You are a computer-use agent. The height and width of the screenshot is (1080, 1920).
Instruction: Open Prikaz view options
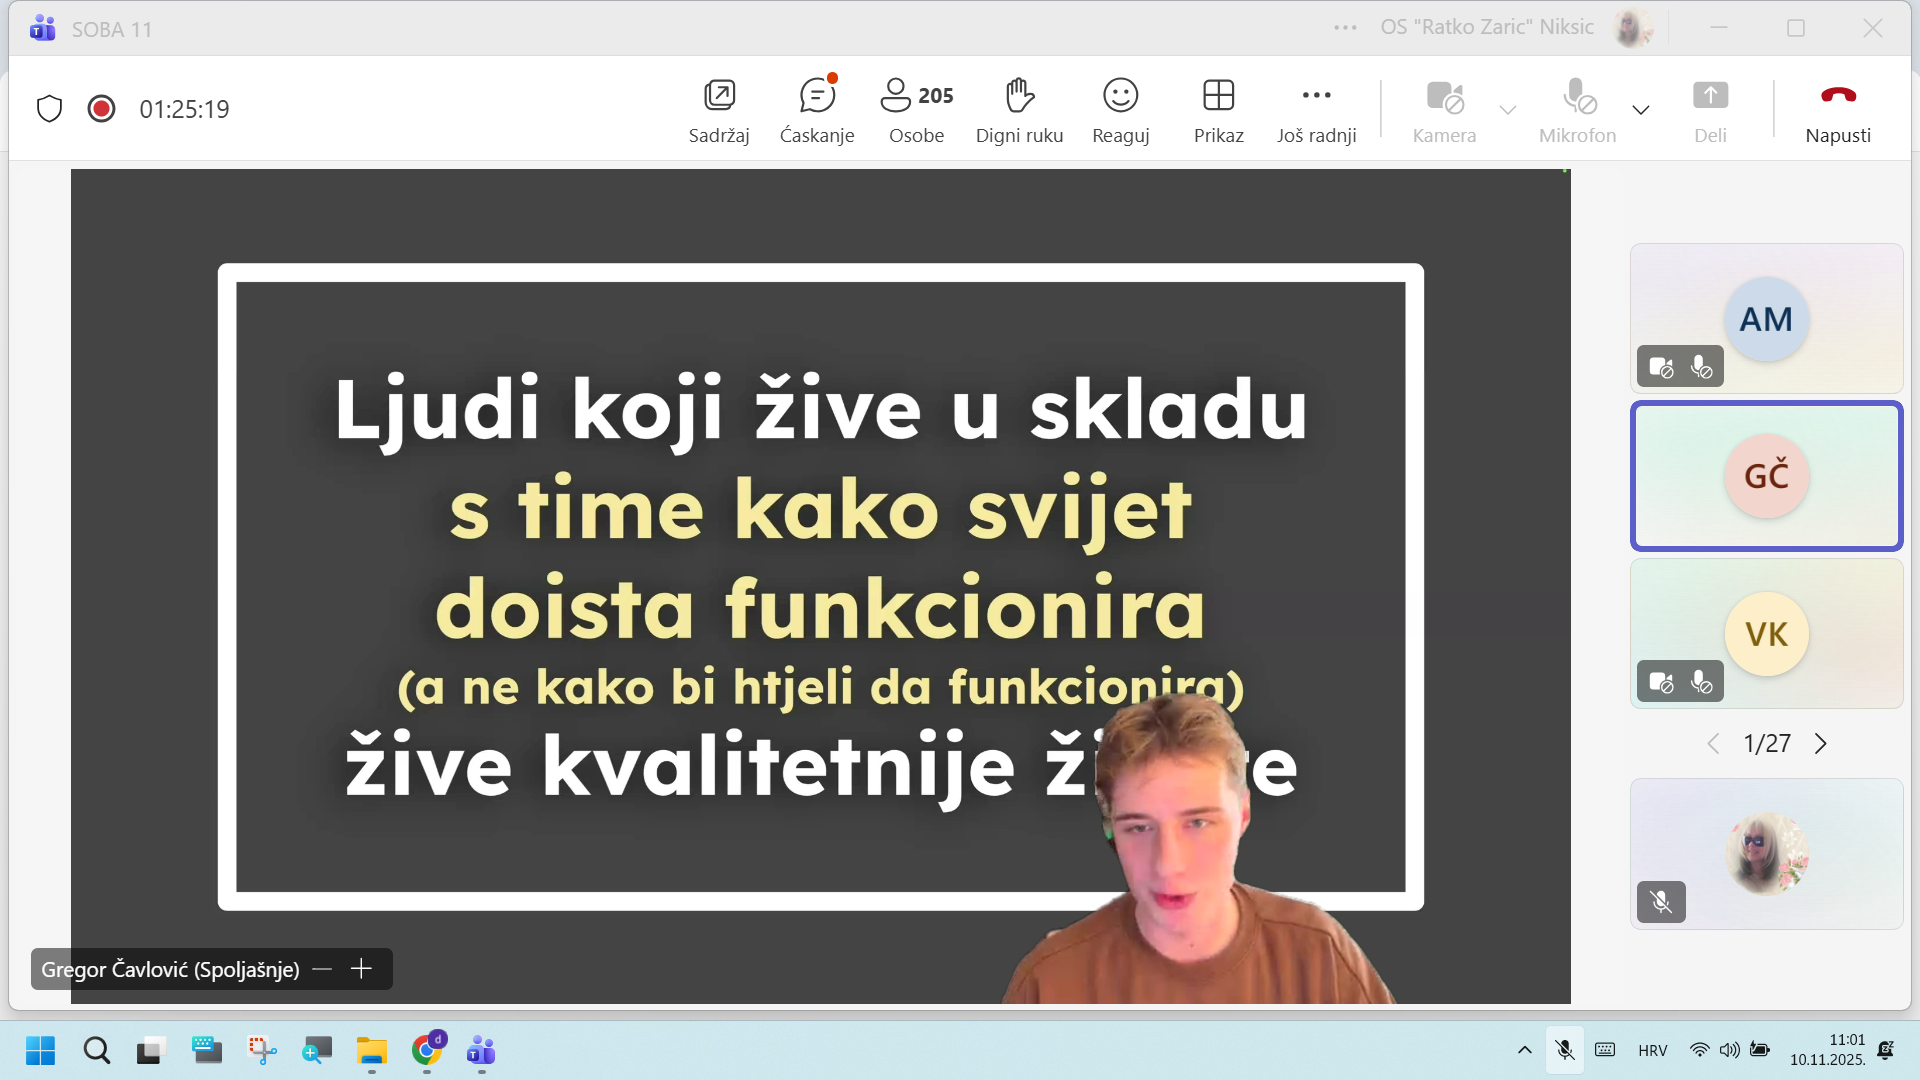1218,110
